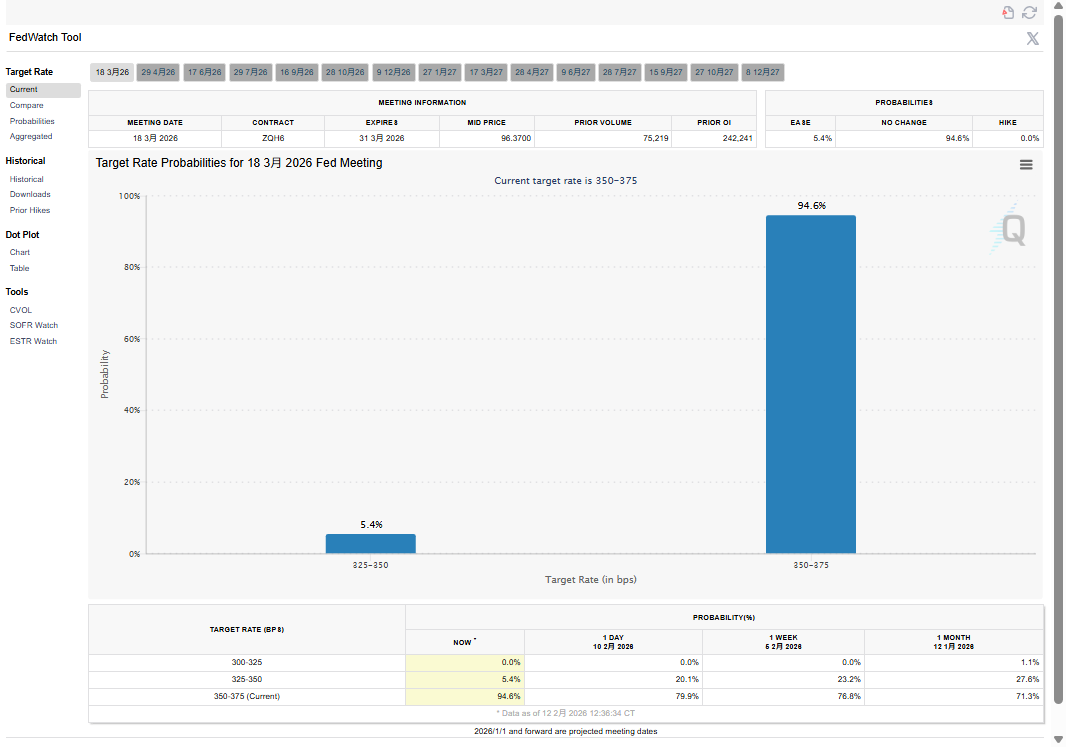Open Downloads under Historical

pos(30,194)
